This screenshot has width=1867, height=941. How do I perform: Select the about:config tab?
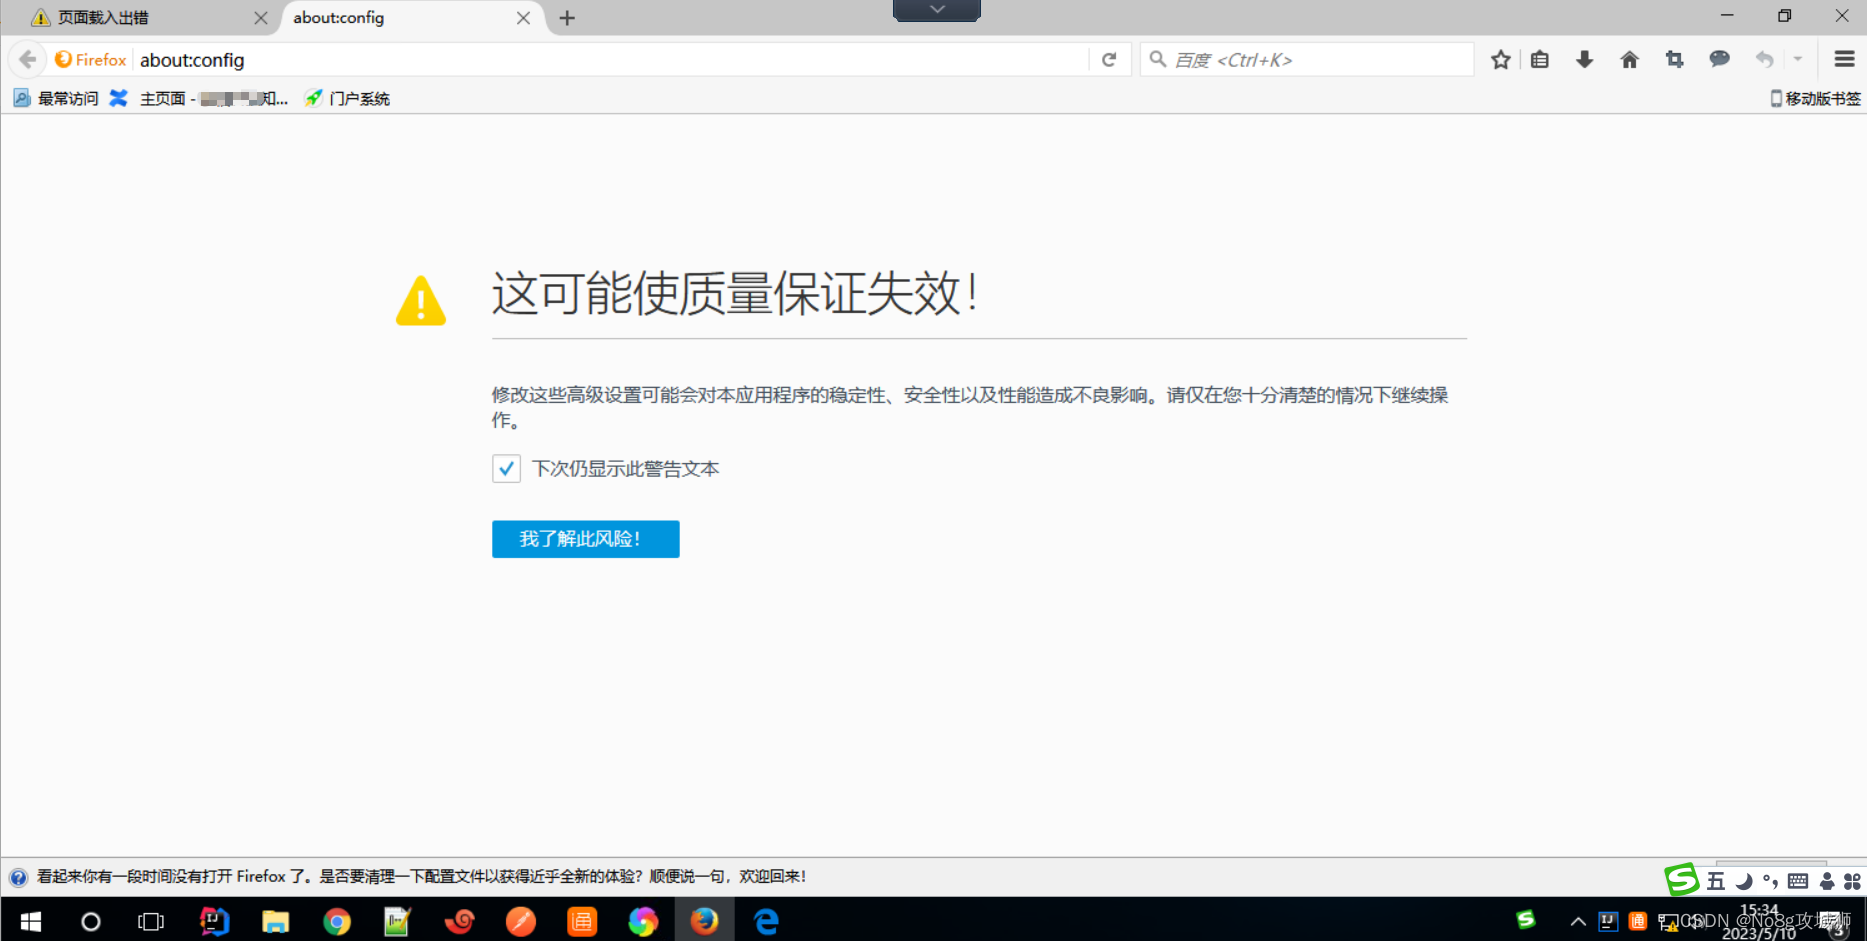pyautogui.click(x=400, y=18)
